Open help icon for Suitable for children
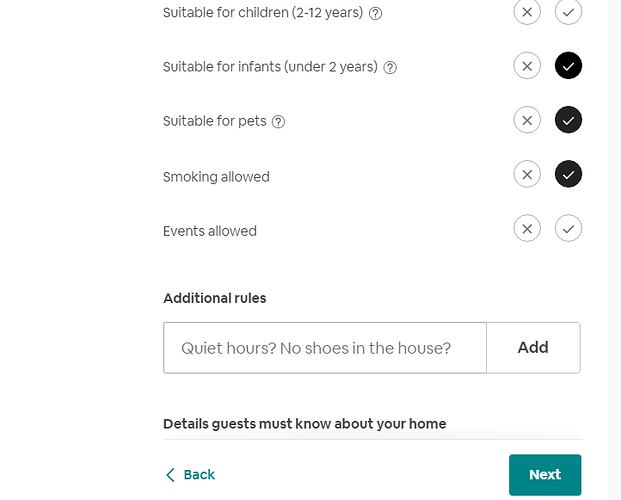 [x=375, y=14]
